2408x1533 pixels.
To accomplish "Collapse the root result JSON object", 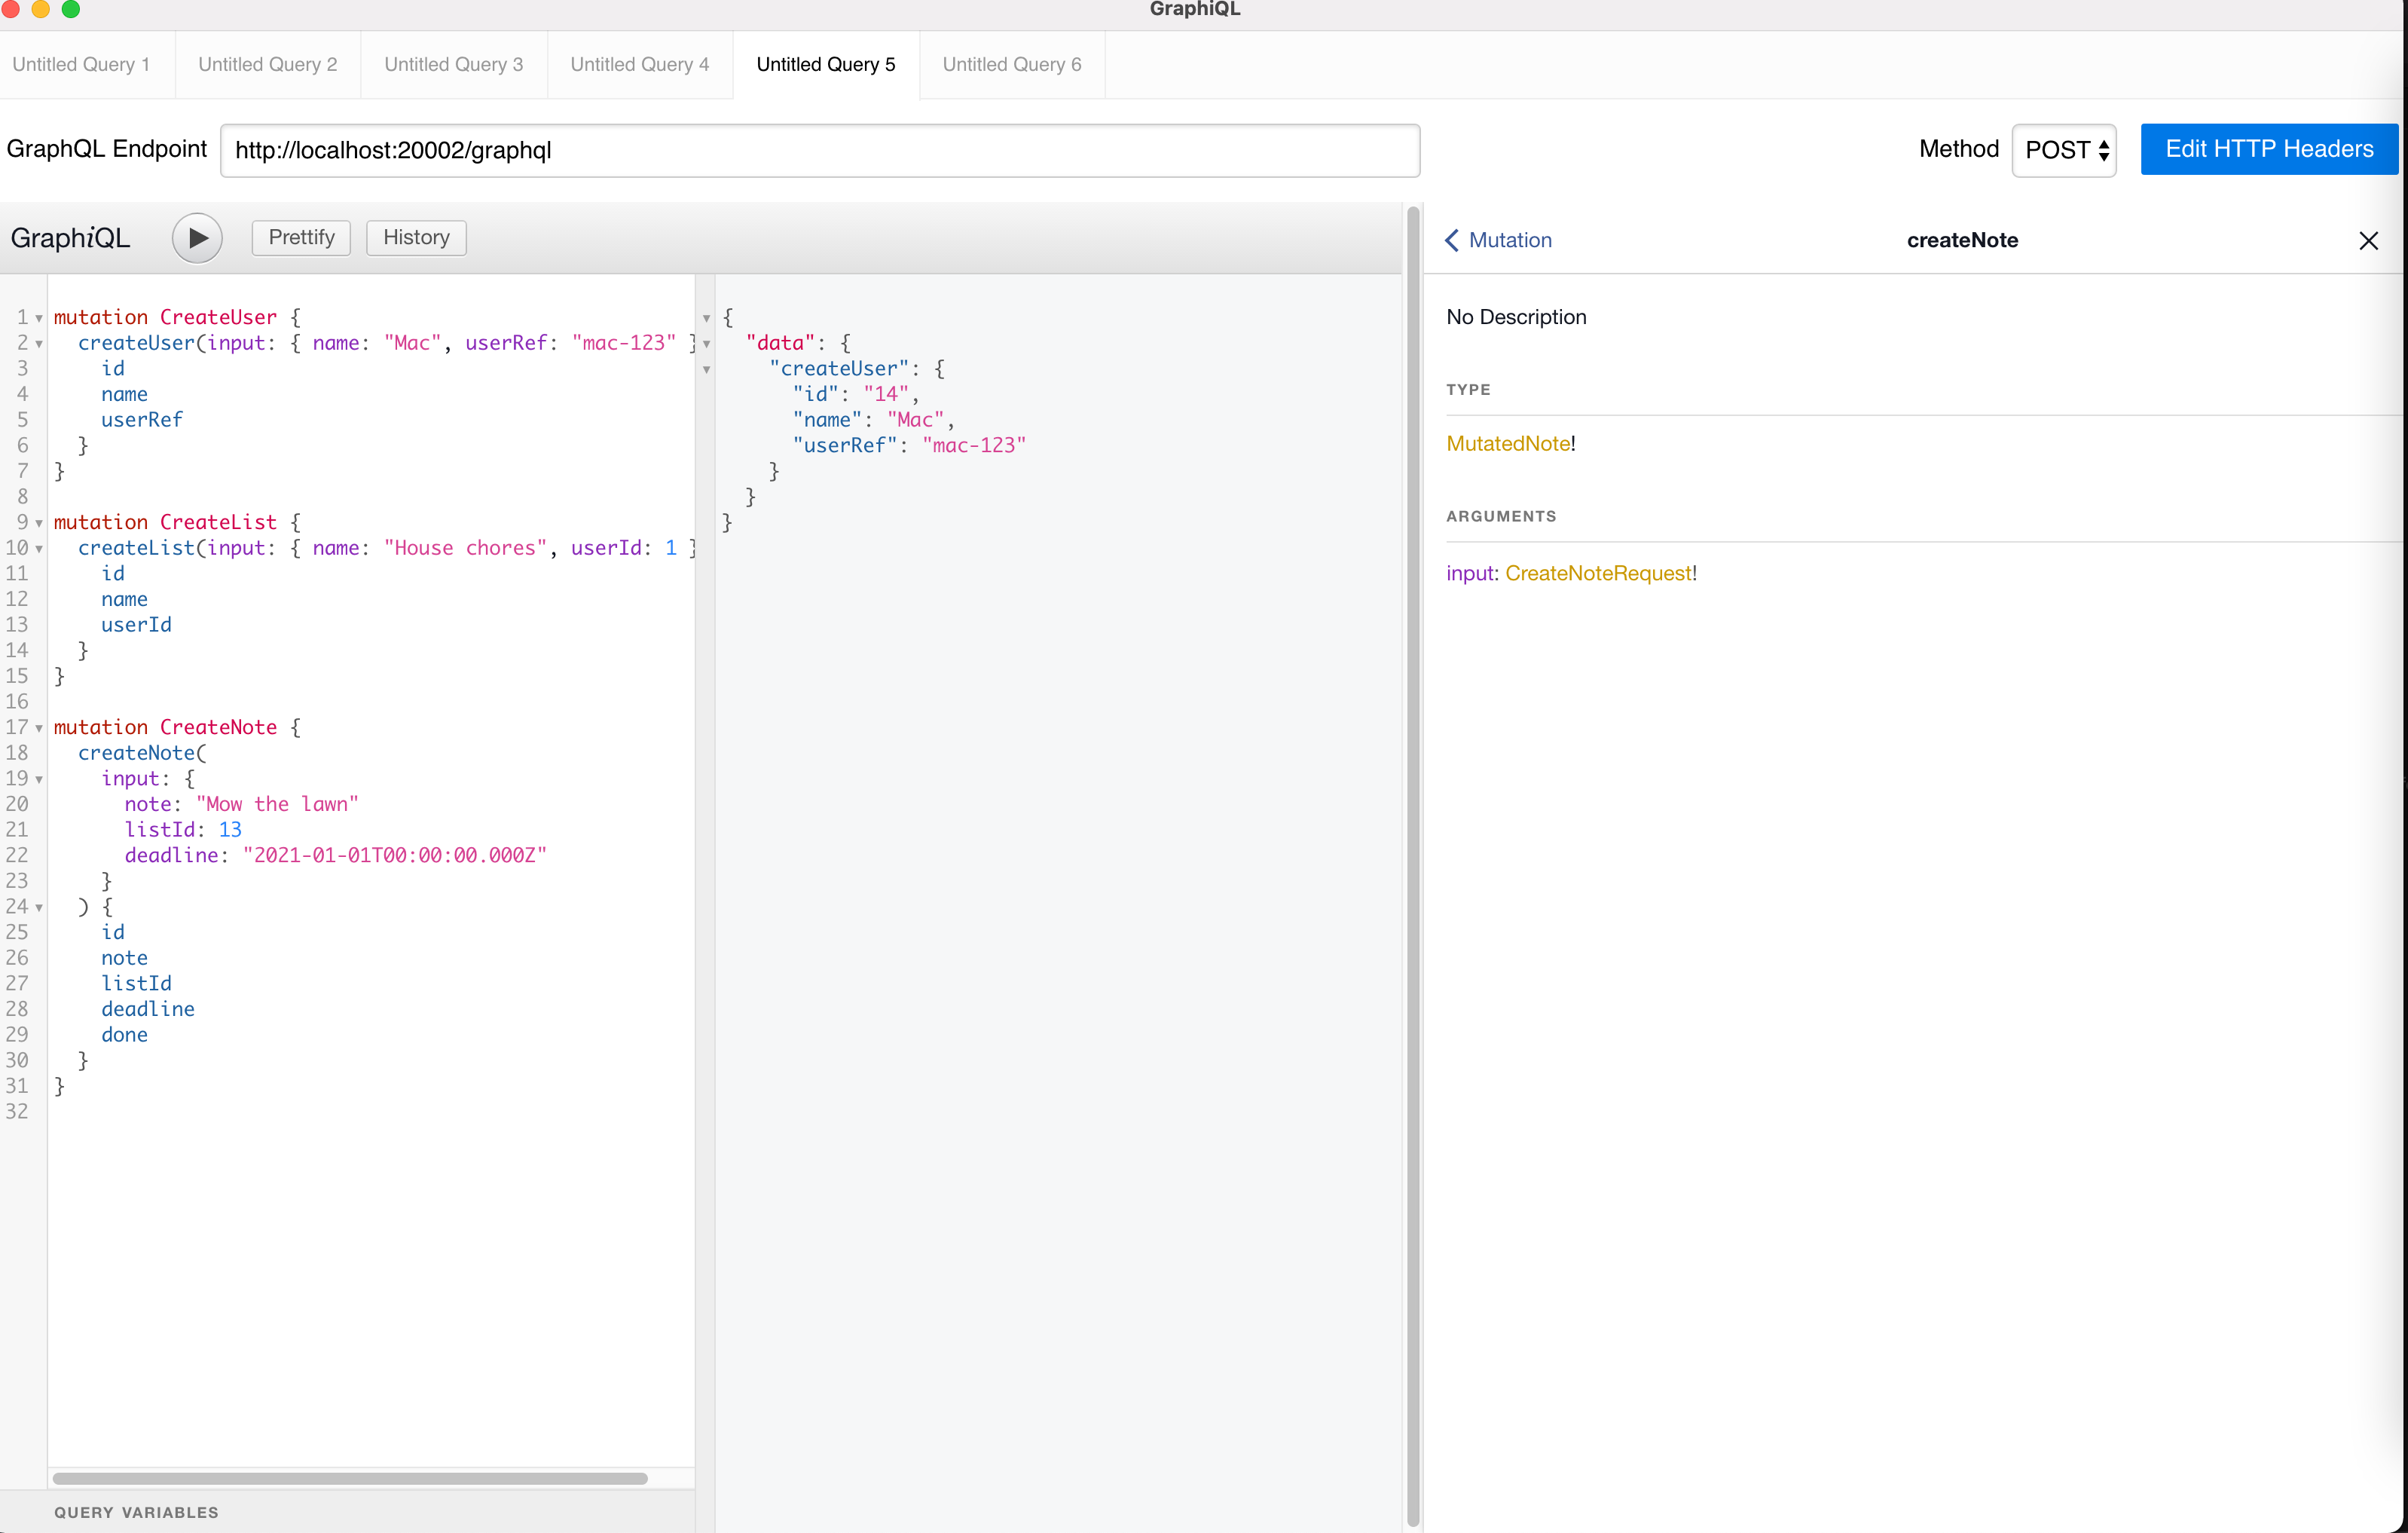I will (706, 318).
